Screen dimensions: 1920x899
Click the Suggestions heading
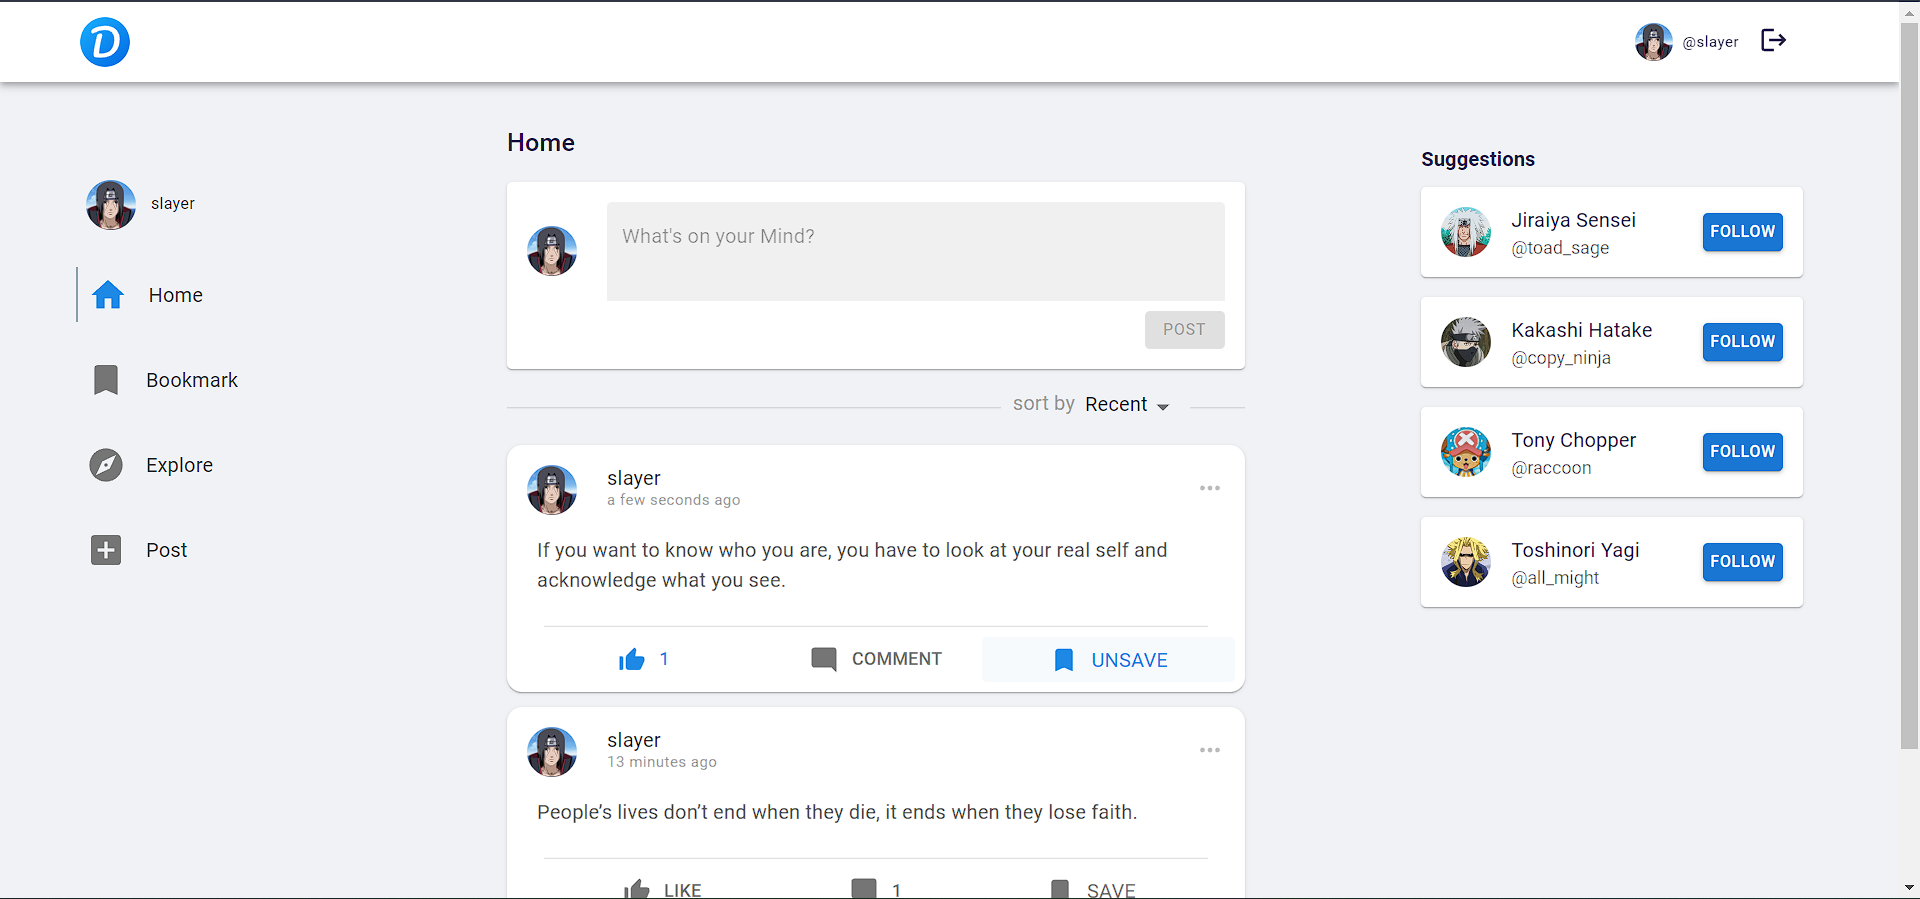pyautogui.click(x=1478, y=159)
